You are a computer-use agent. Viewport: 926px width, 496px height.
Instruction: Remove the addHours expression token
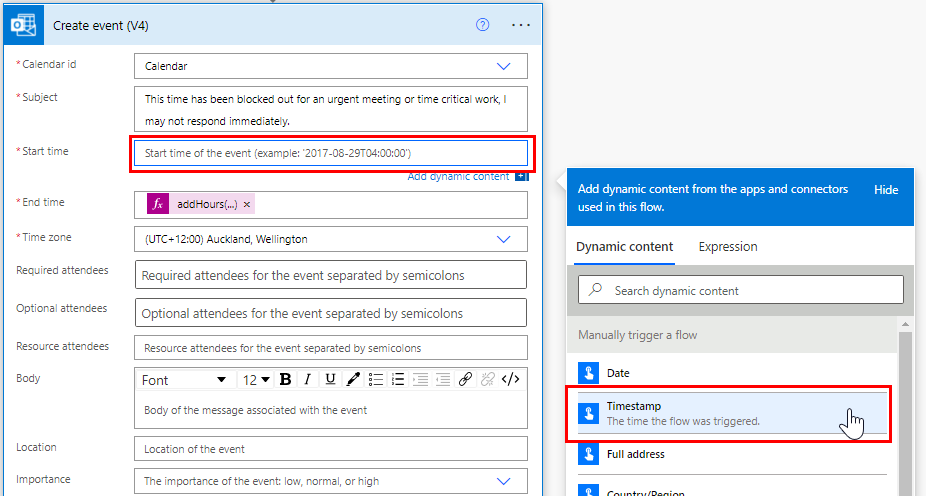(x=247, y=204)
